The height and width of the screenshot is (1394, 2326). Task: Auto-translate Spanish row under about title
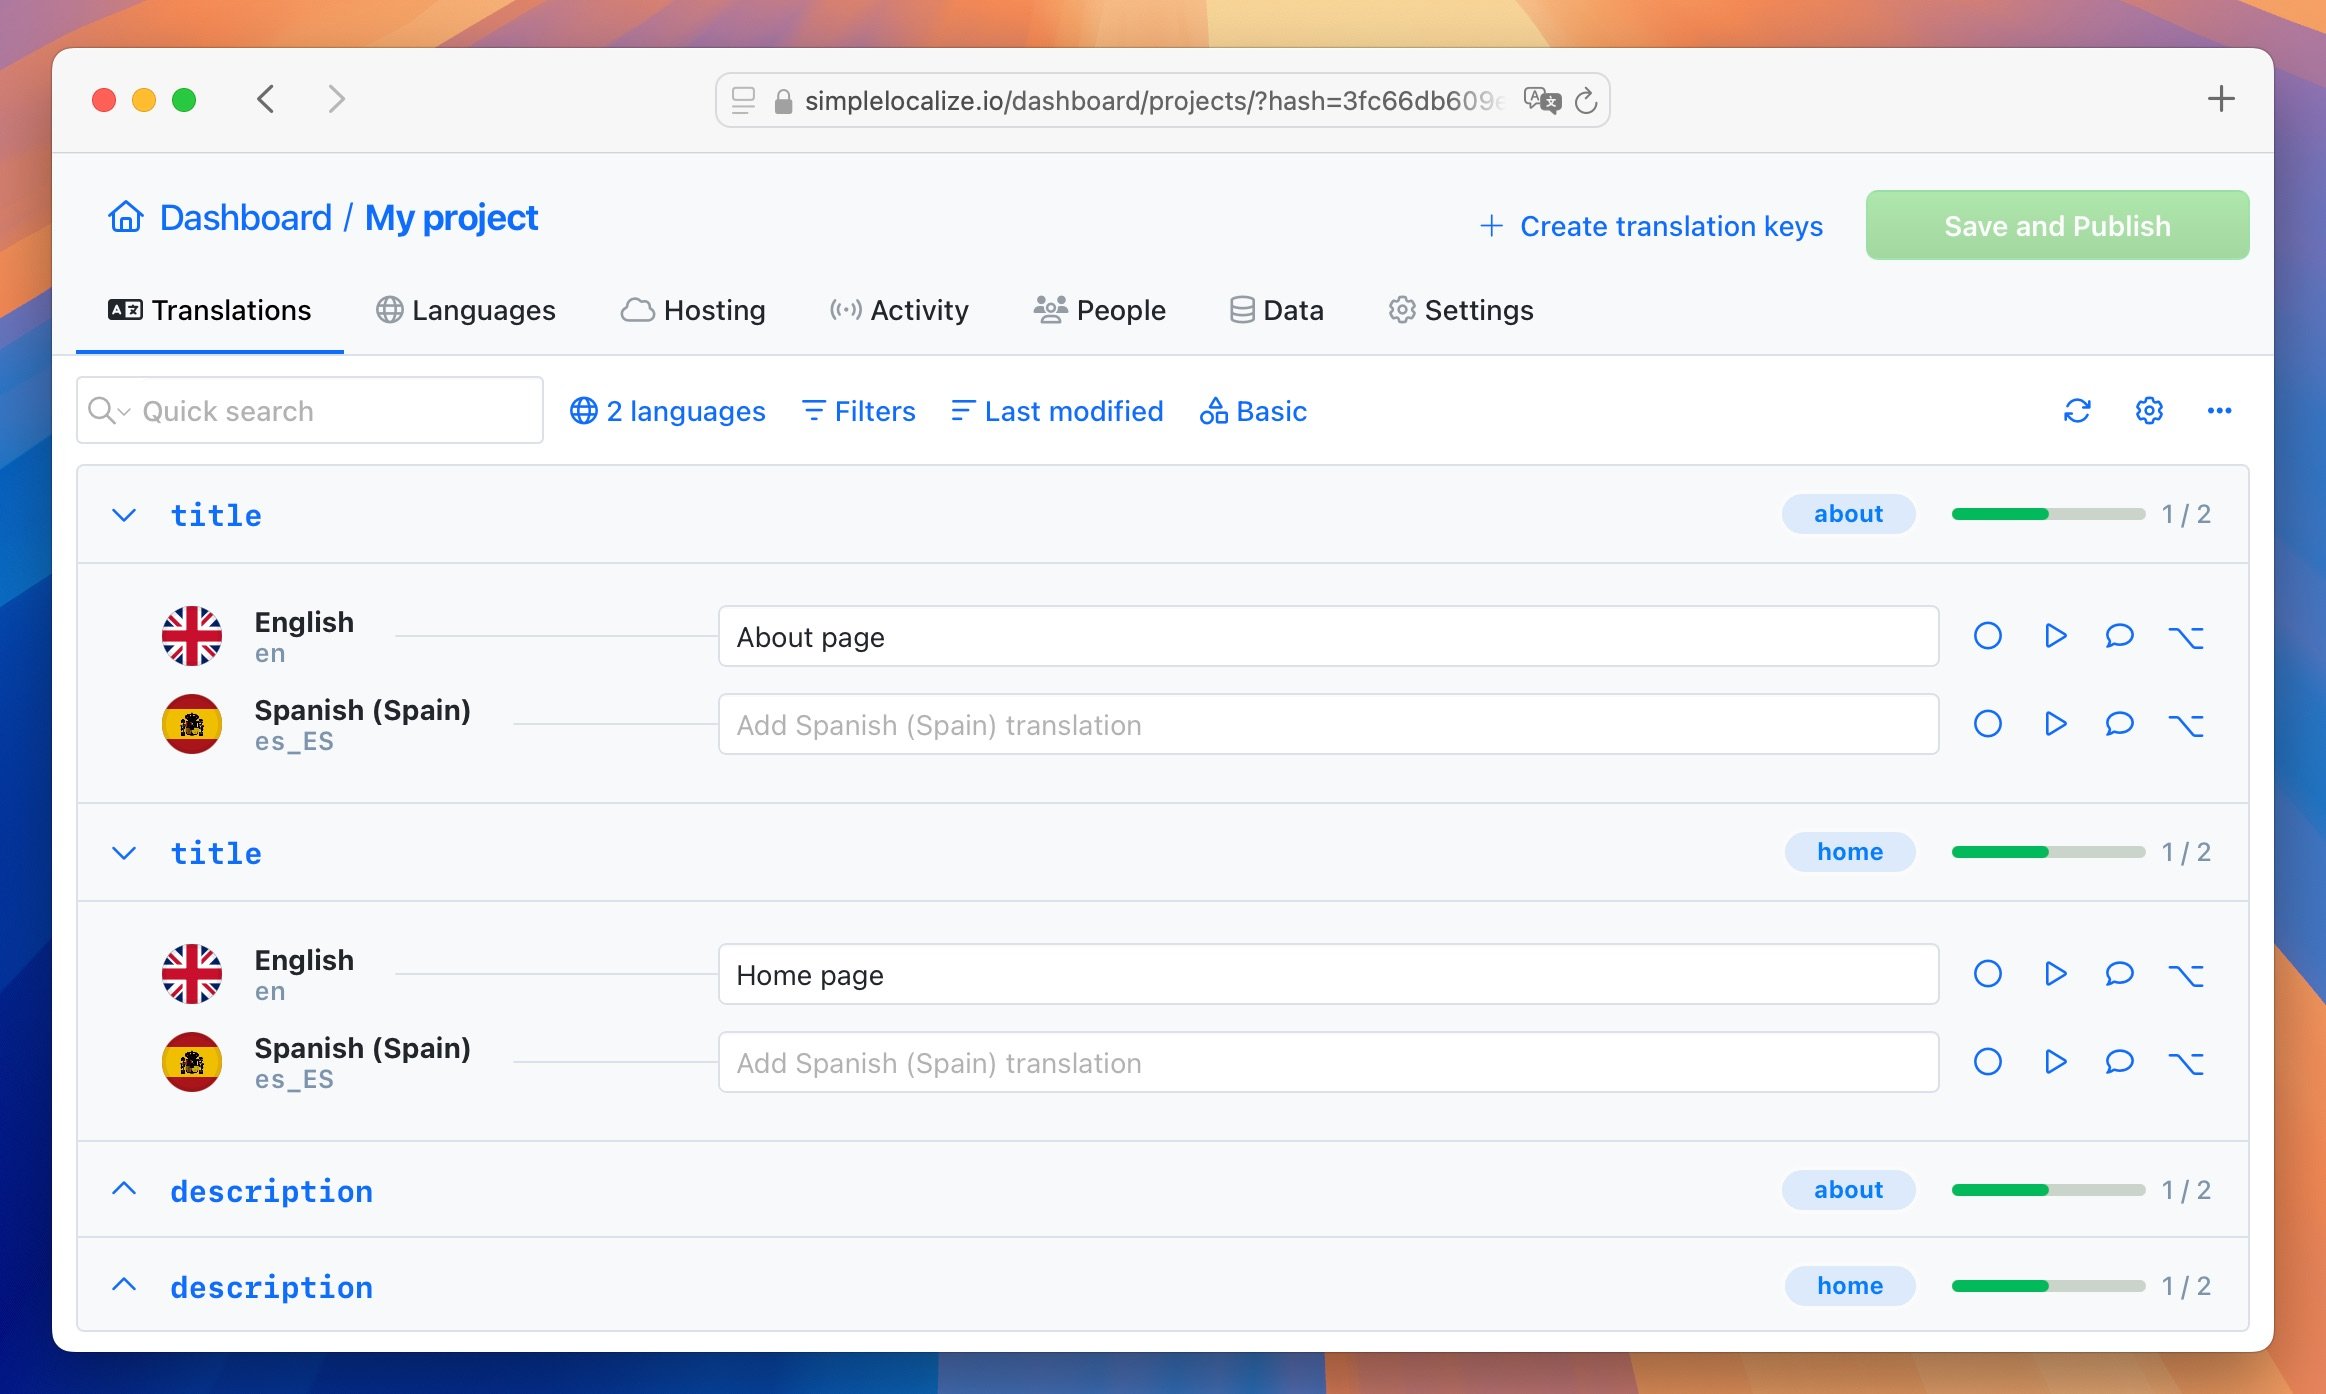pyautogui.click(x=2055, y=724)
